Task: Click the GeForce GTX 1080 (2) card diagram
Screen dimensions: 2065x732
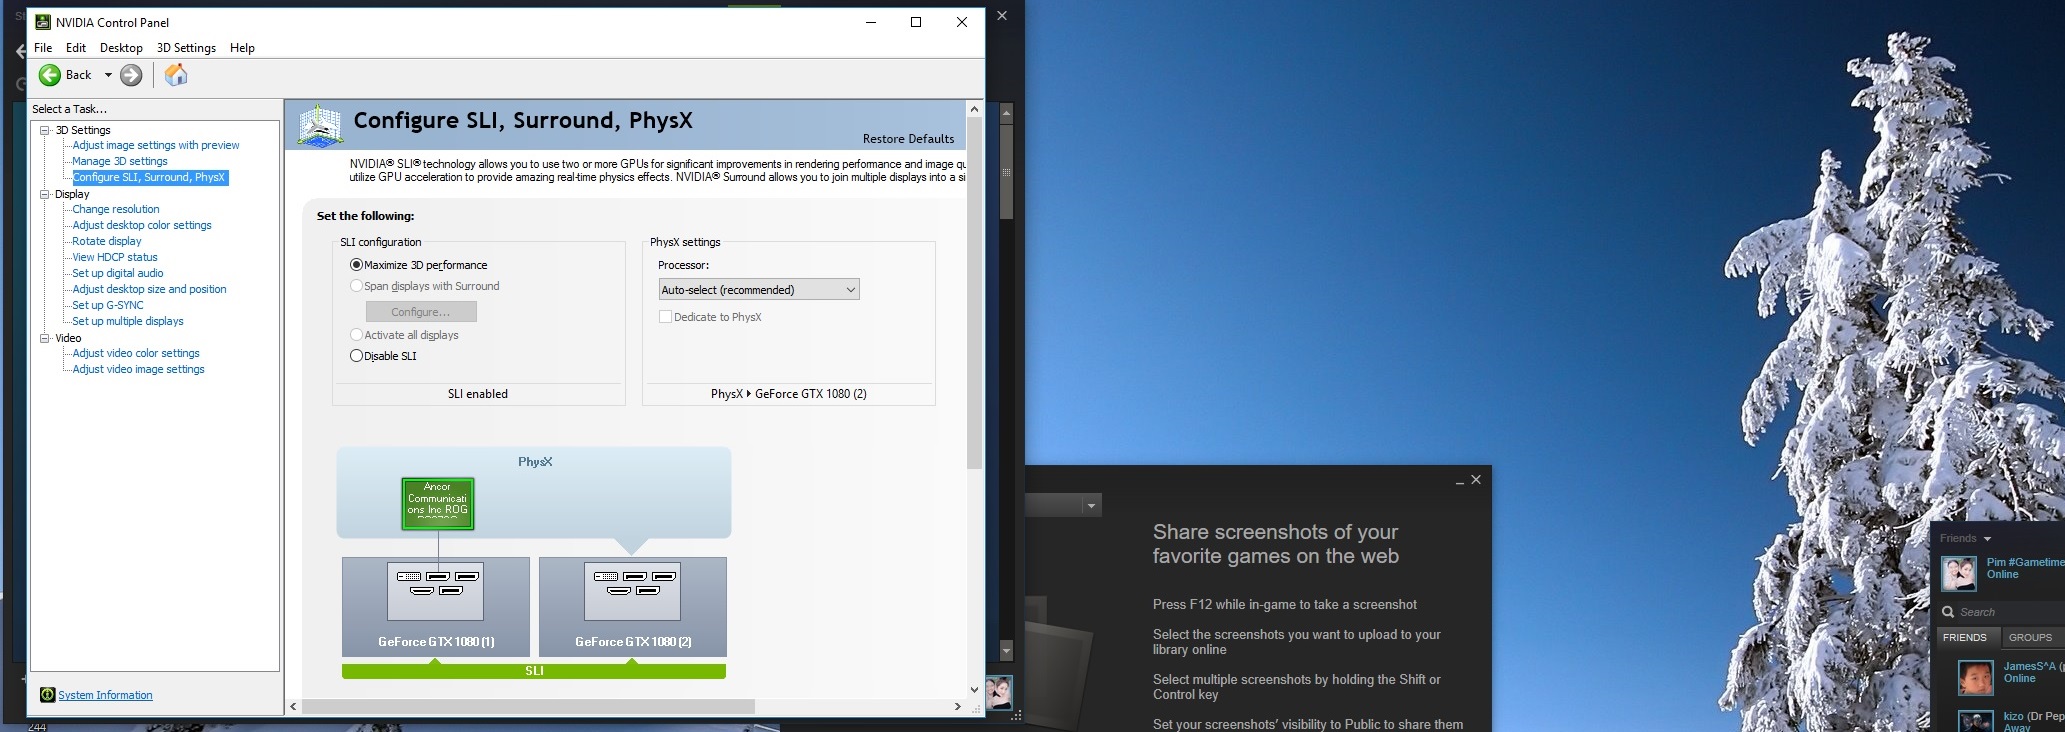Action: pyautogui.click(x=633, y=607)
